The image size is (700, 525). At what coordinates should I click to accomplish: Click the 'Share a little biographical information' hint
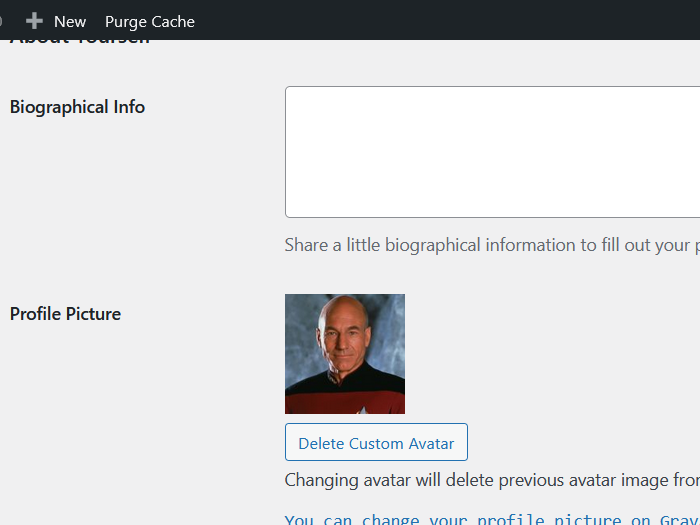[492, 245]
